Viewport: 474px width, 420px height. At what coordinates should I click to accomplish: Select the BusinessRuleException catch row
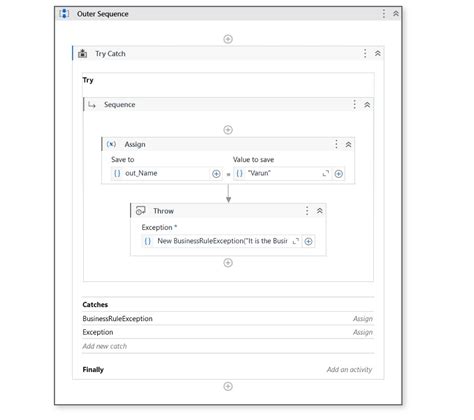[228, 319]
